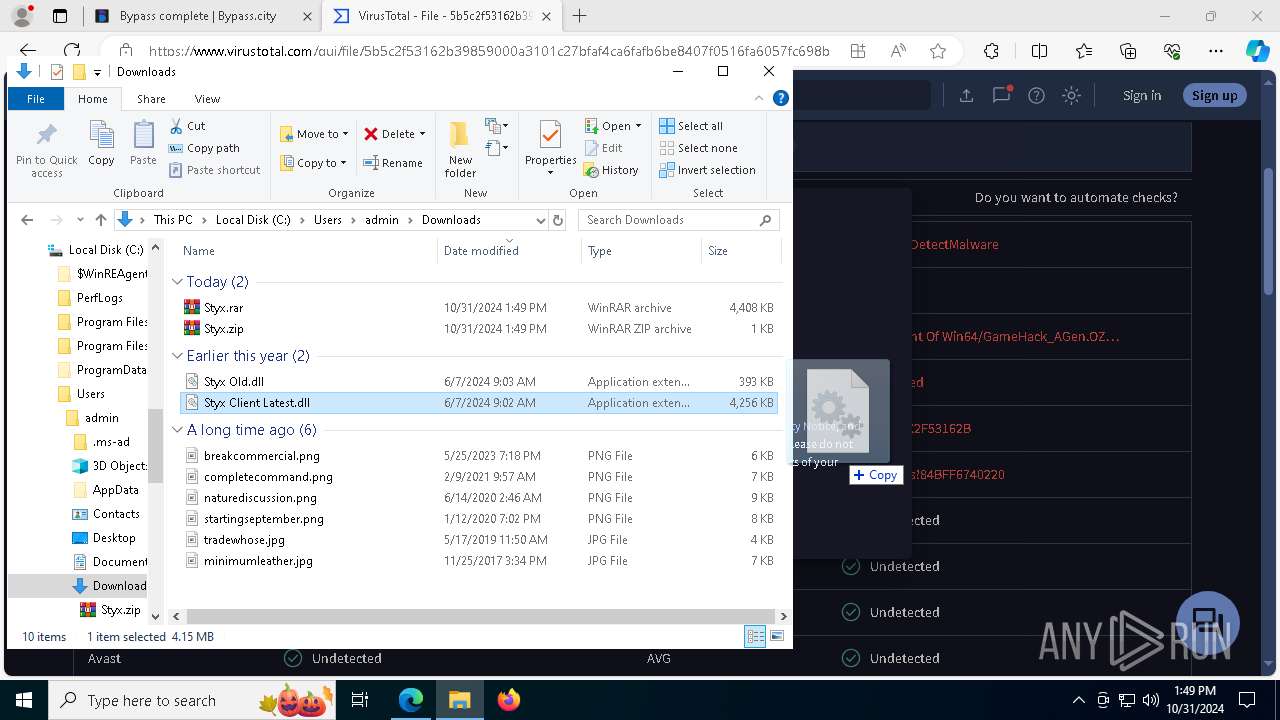Open Task View on taskbar
The image size is (1280, 720).
tap(361, 700)
